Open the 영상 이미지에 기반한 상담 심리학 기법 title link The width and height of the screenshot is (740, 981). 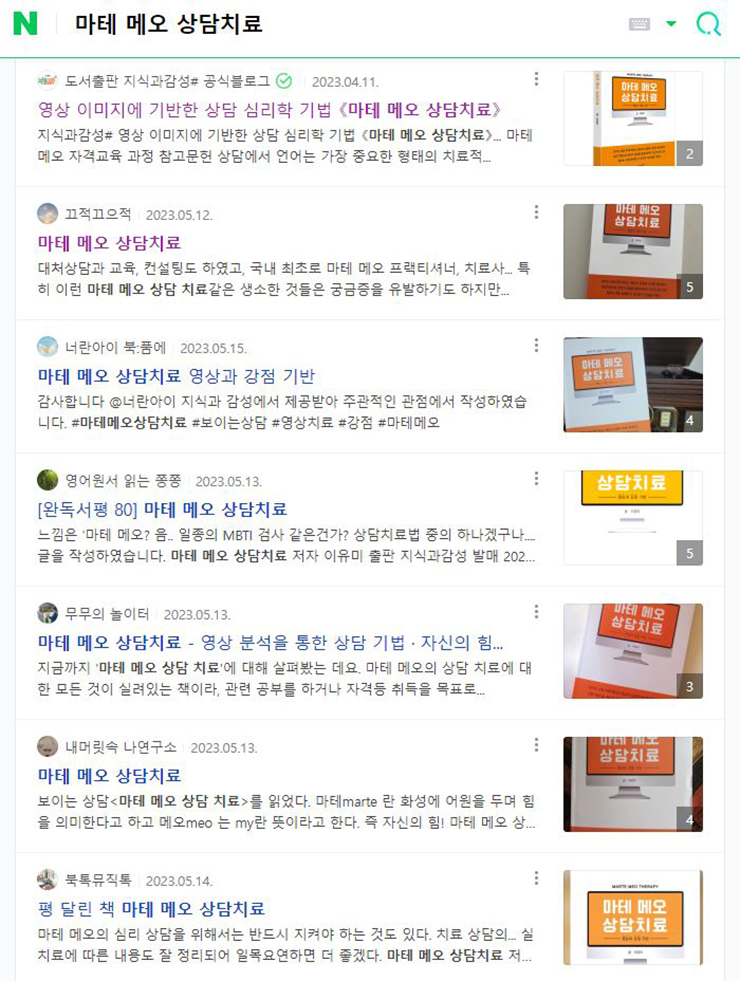[270, 110]
